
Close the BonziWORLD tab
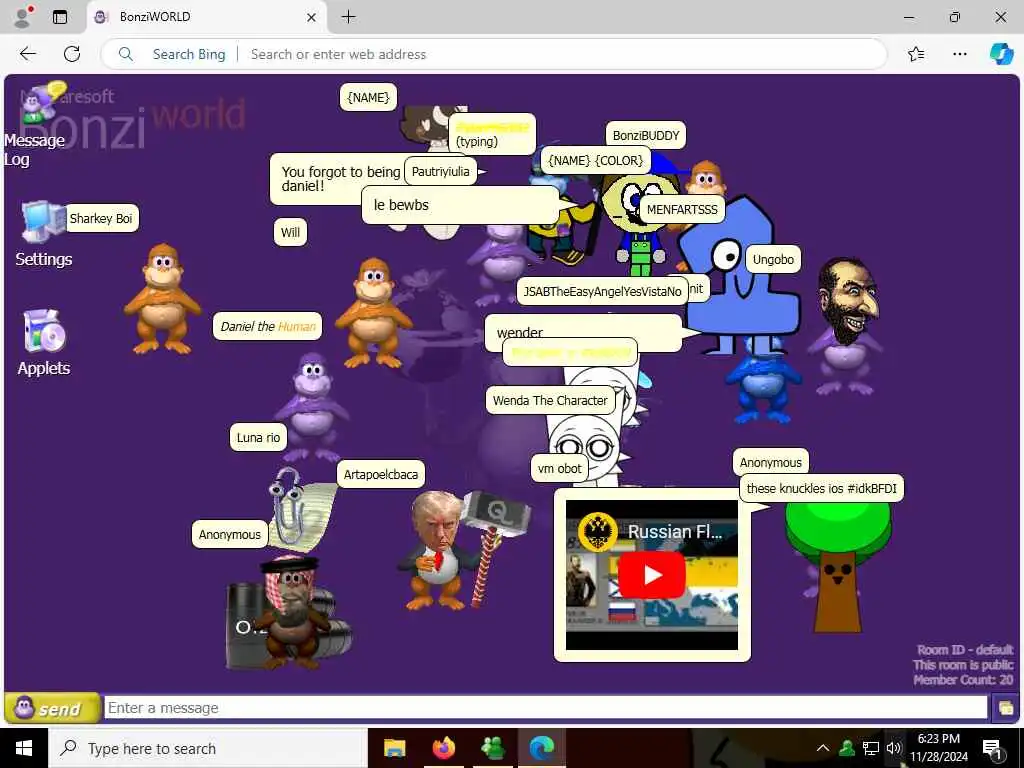coord(312,17)
